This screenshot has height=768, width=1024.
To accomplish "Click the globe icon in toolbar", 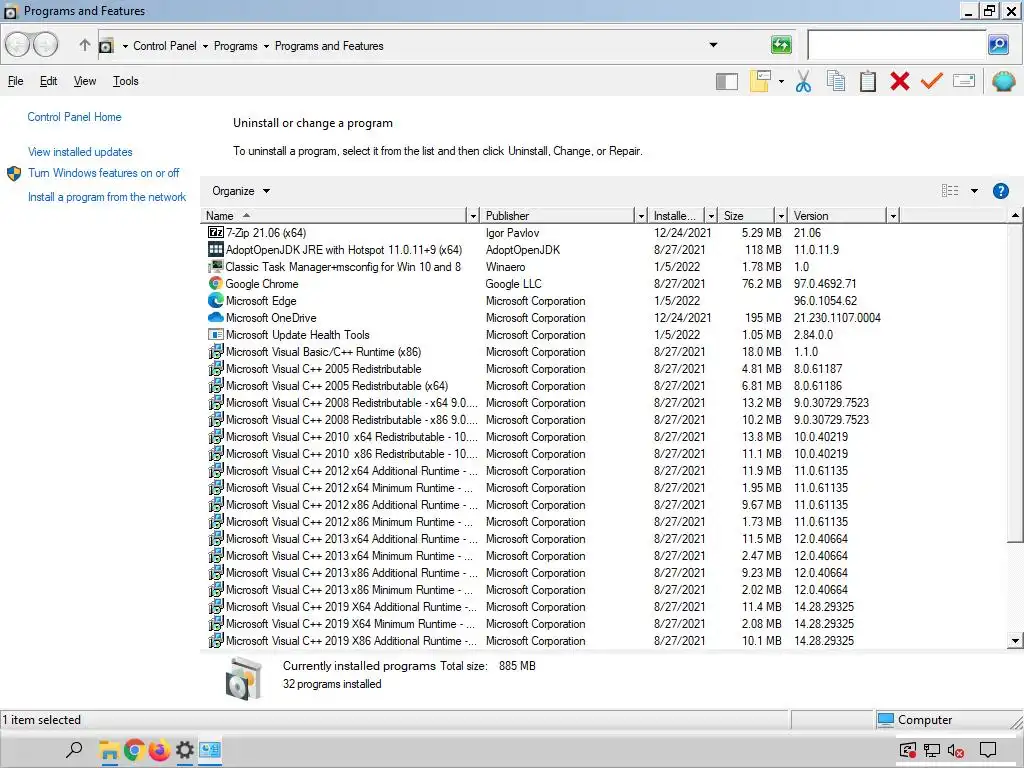I will pyautogui.click(x=1004, y=81).
